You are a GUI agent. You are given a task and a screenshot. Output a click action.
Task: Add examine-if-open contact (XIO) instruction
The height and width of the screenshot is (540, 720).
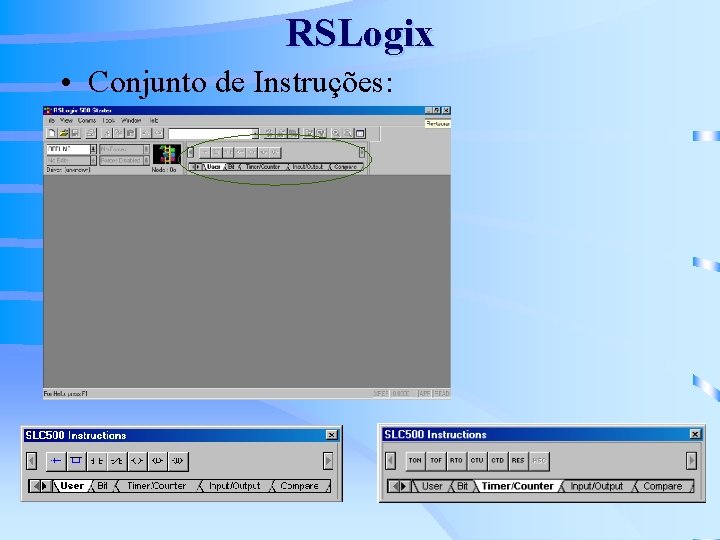117,461
